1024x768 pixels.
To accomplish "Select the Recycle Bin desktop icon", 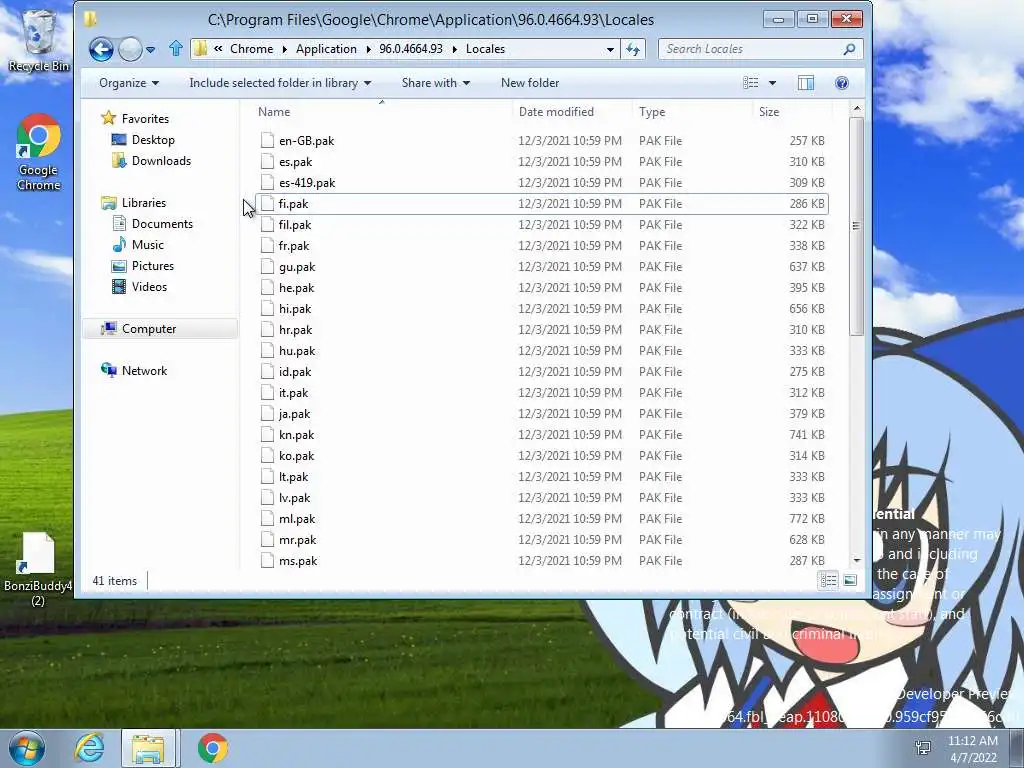I will coord(39,38).
